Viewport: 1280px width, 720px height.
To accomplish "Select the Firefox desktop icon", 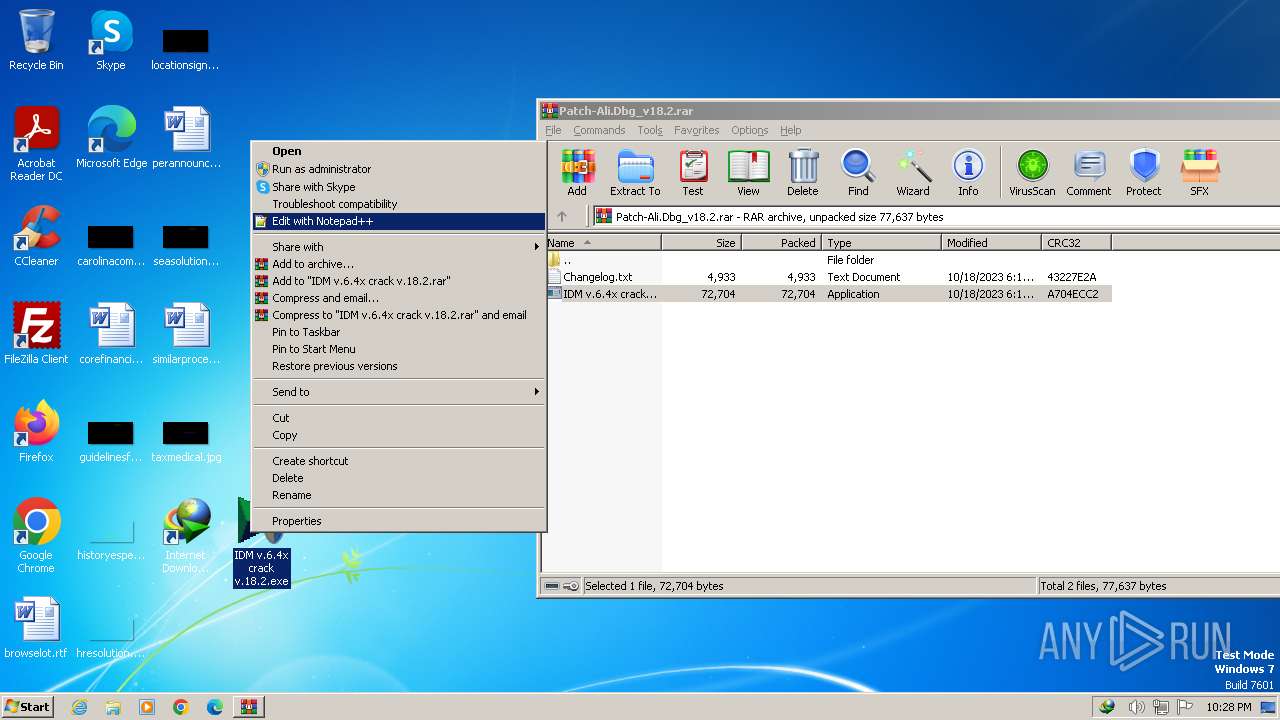I will (36, 431).
